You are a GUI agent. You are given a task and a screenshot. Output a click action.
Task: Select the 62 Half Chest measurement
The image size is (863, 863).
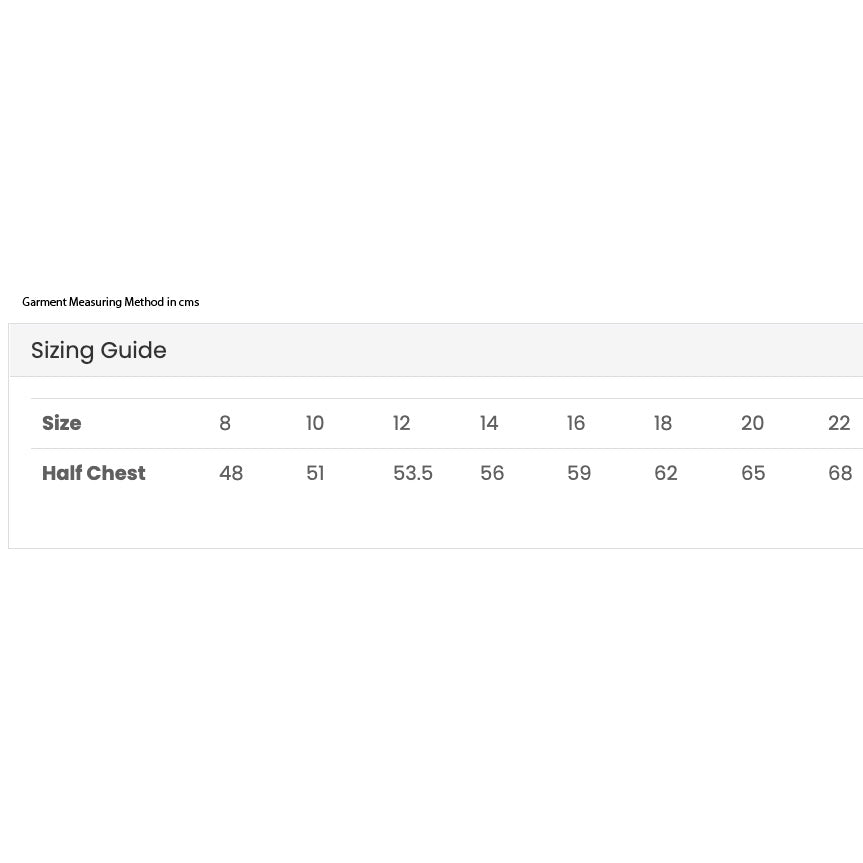[x=666, y=473]
